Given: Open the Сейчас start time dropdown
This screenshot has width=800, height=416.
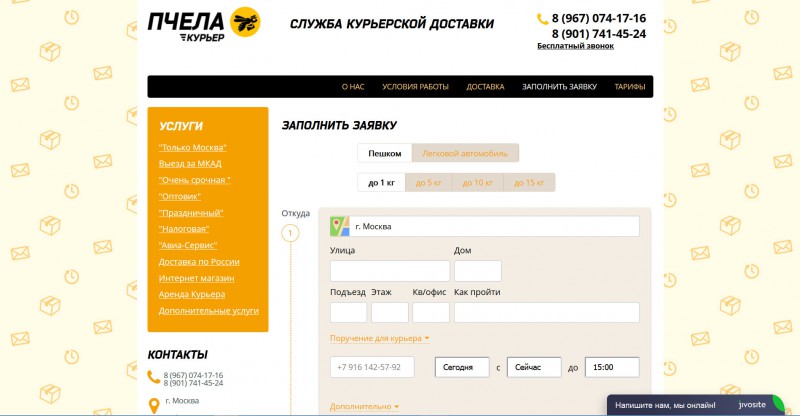Looking at the screenshot, I should tap(534, 367).
